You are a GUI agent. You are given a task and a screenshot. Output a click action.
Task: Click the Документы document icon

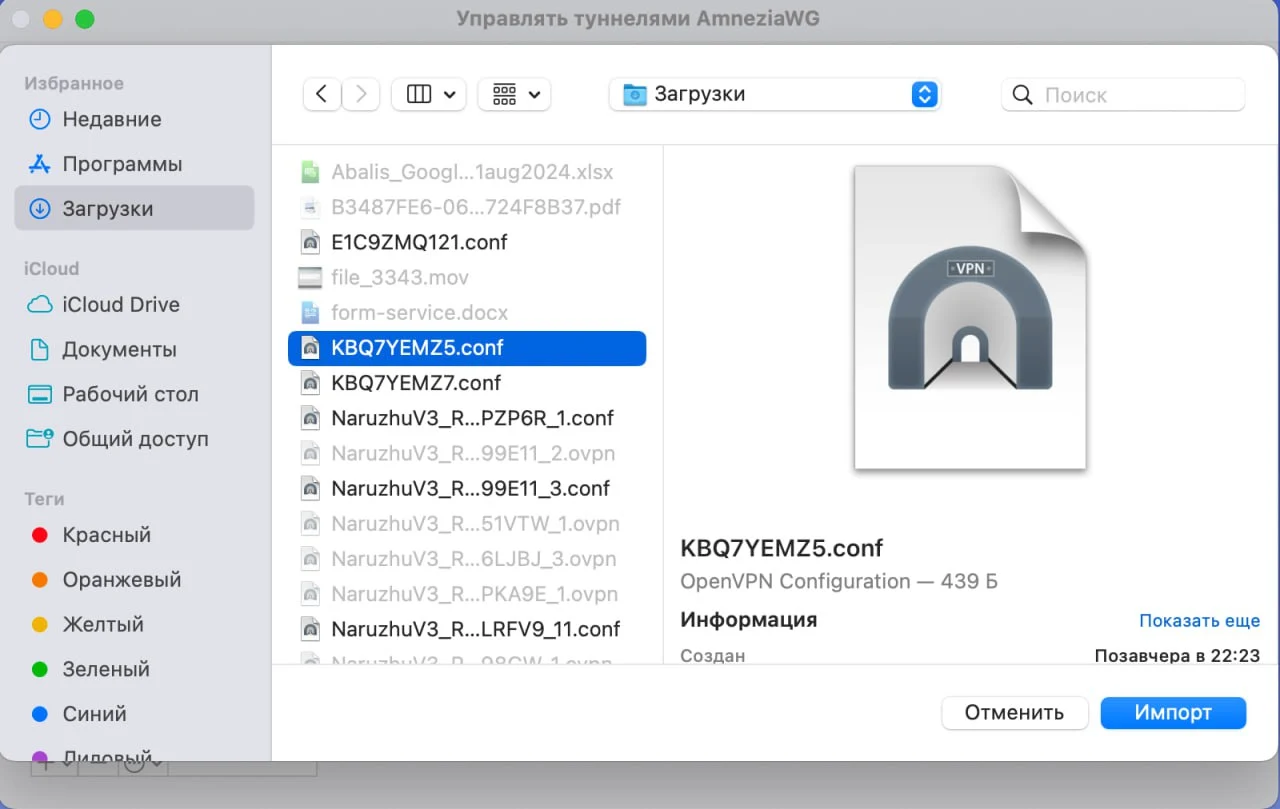click(x=40, y=349)
